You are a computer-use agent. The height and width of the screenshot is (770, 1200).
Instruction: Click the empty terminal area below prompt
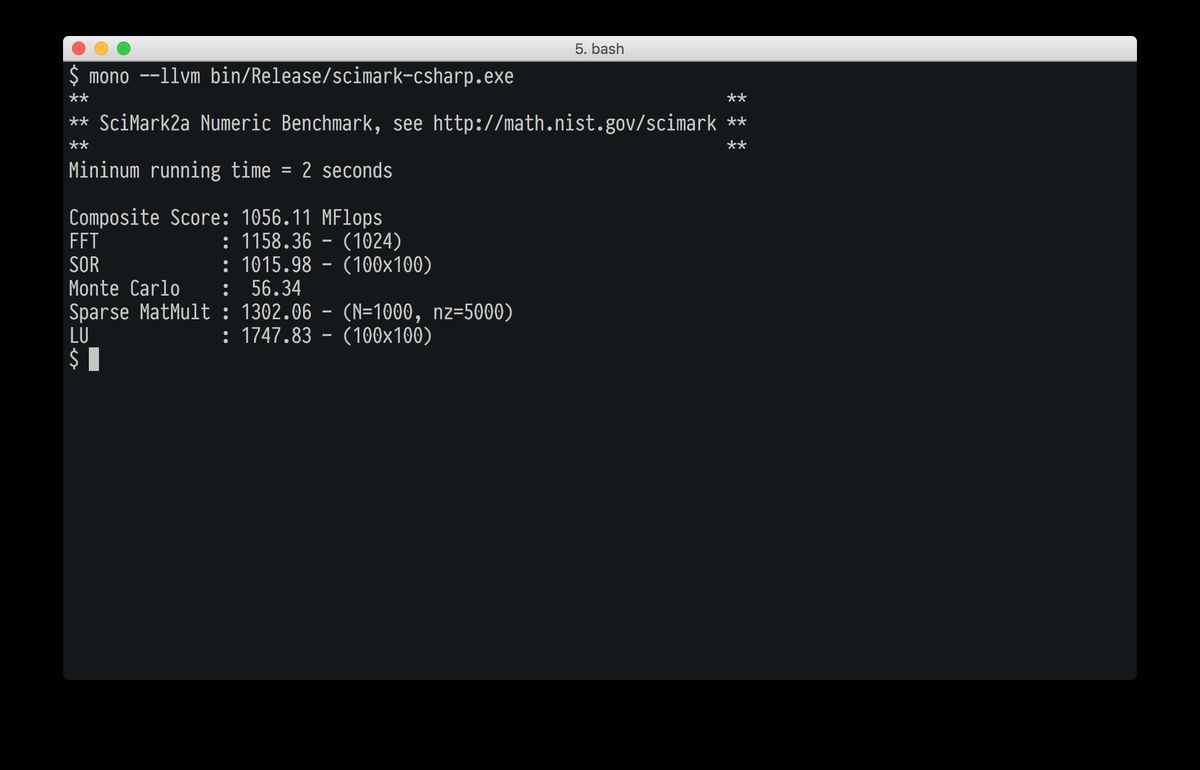[600, 520]
